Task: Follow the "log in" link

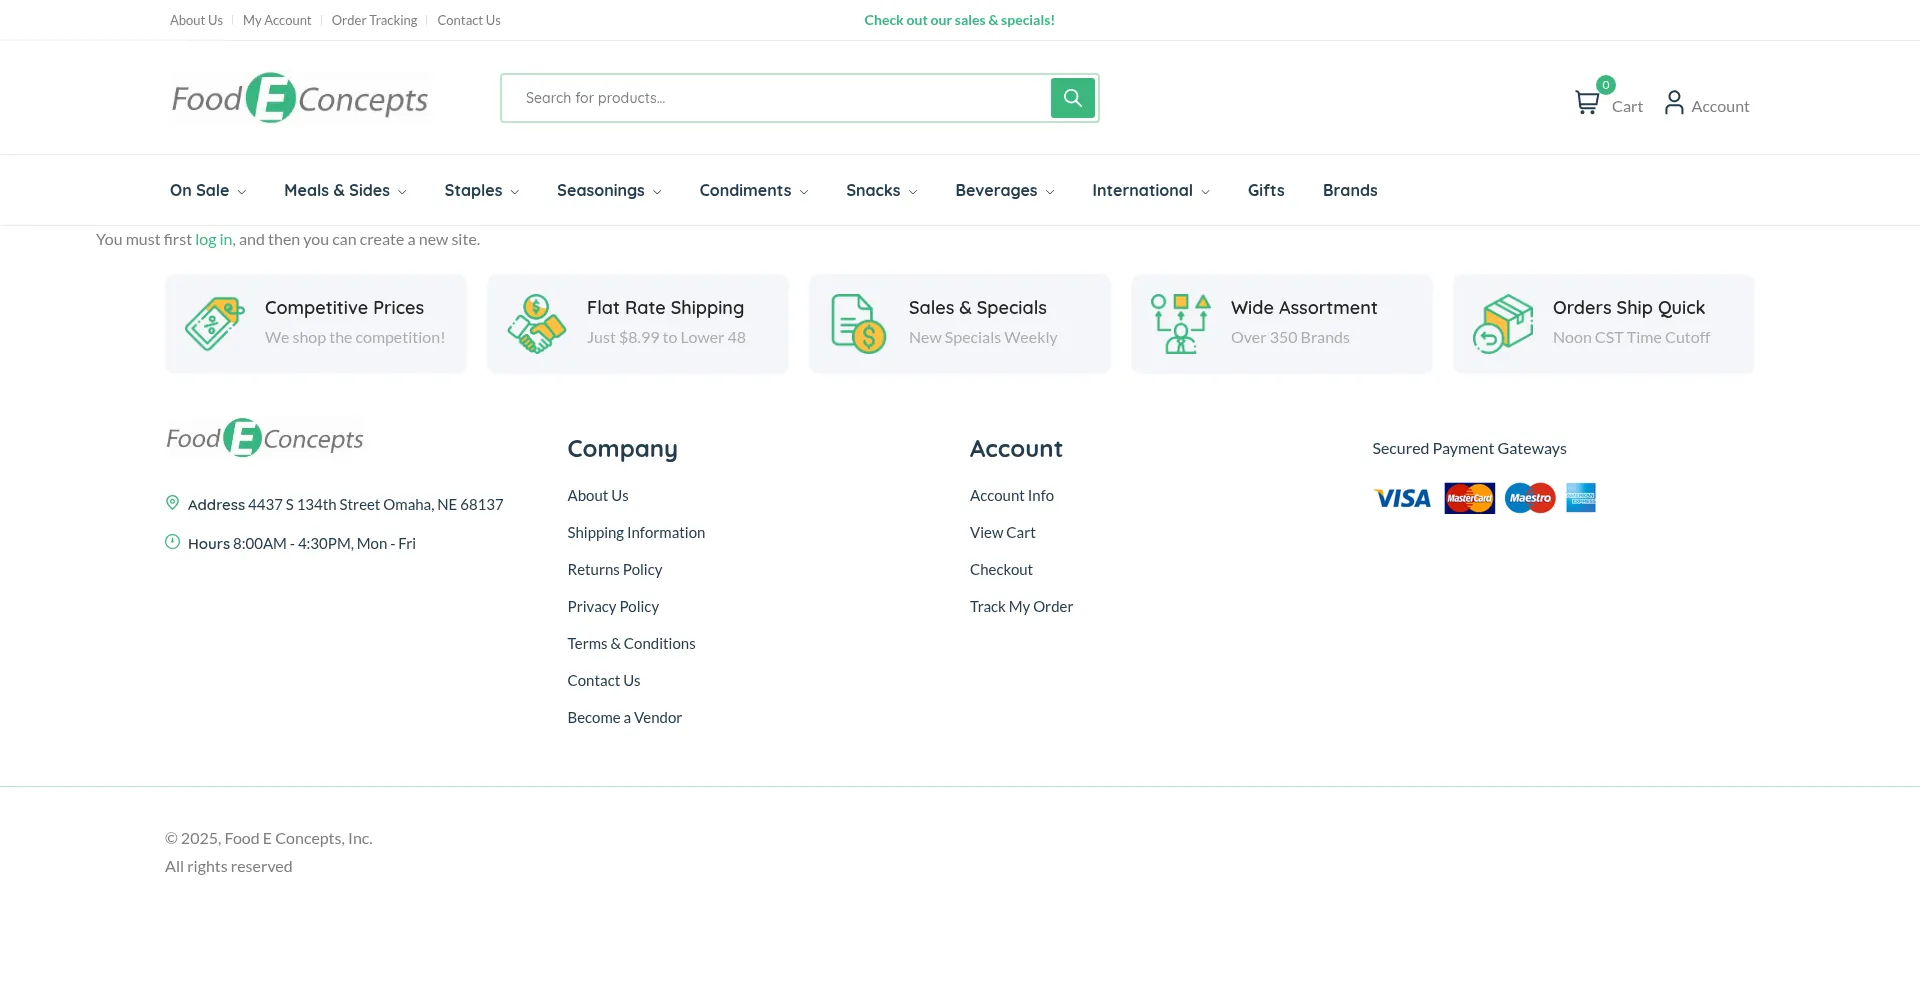Action: click(x=213, y=240)
